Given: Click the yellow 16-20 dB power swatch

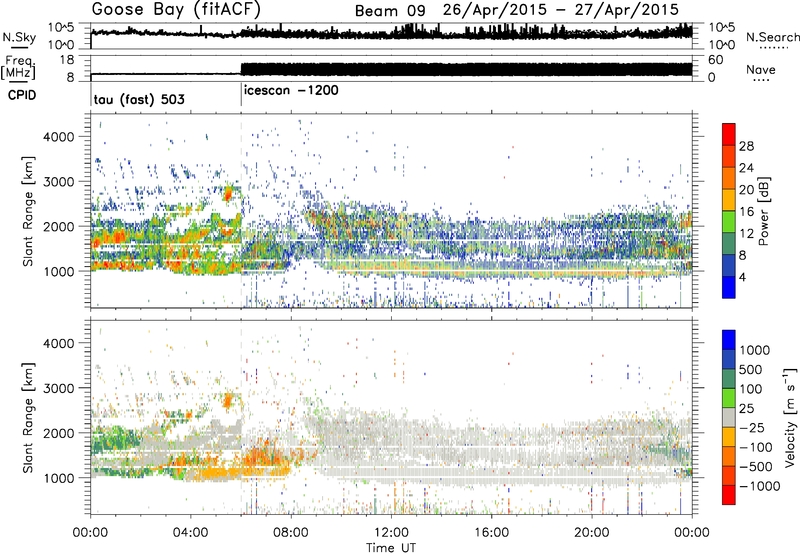Looking at the screenshot, I should point(729,200).
